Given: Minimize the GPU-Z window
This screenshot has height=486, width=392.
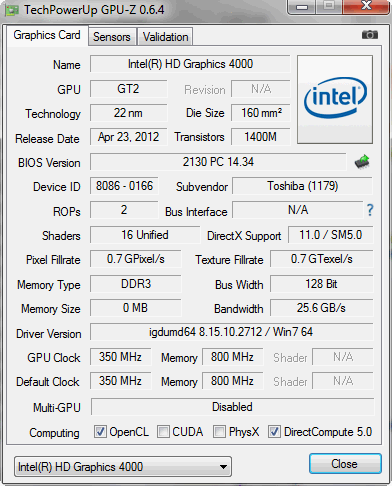Looking at the screenshot, I should pyautogui.click(x=302, y=7).
